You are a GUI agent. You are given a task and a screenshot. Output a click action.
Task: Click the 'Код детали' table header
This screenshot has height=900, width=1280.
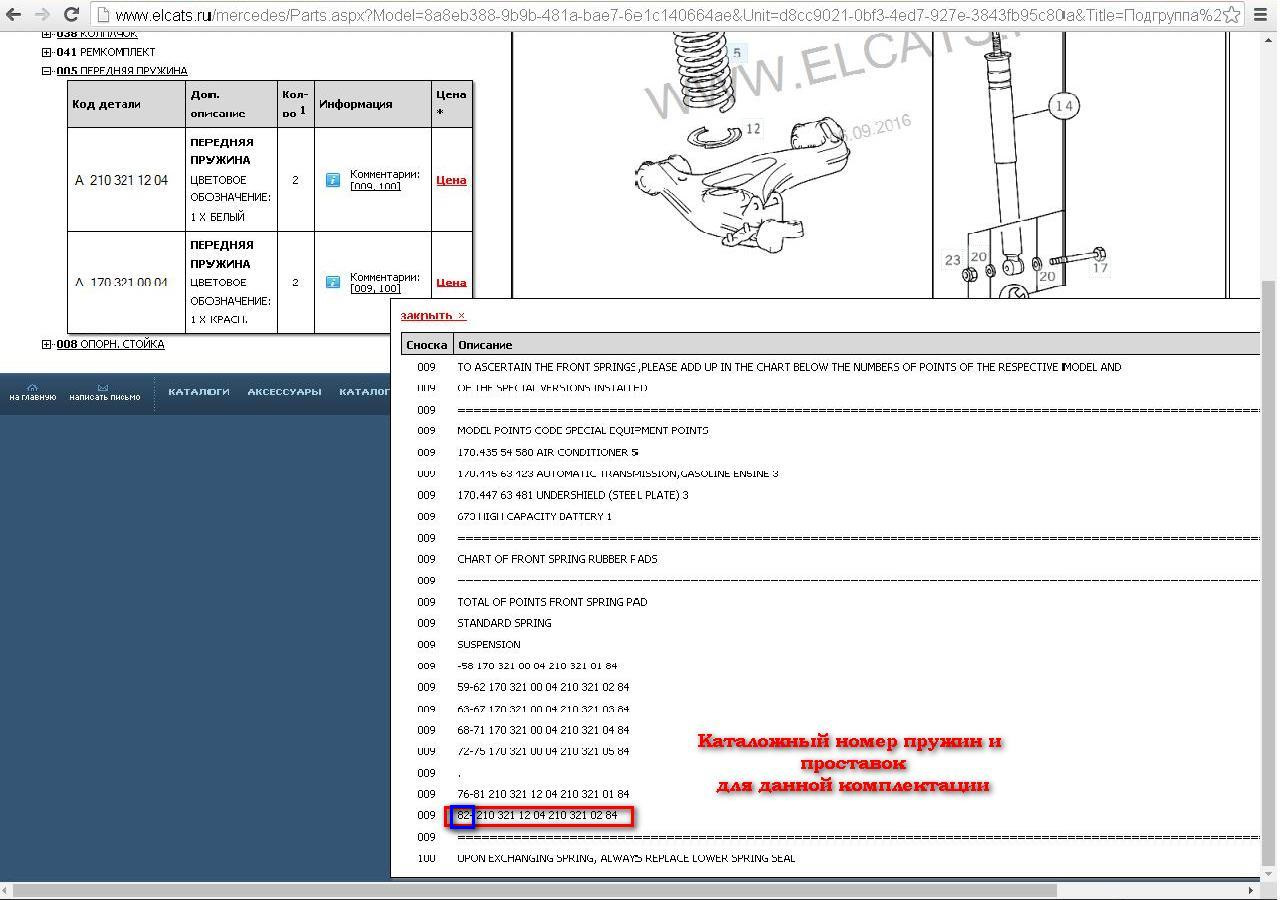(127, 104)
